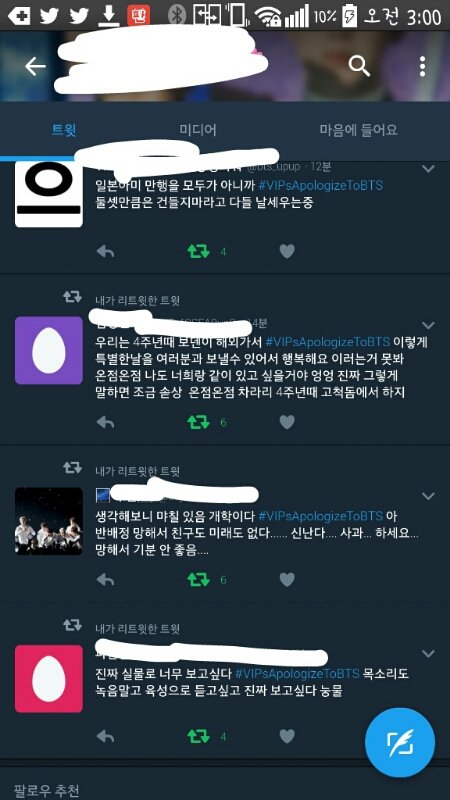Reply to the first tweet about 일본아미
Image resolution: width=450 pixels, height=800 pixels.
tap(105, 252)
